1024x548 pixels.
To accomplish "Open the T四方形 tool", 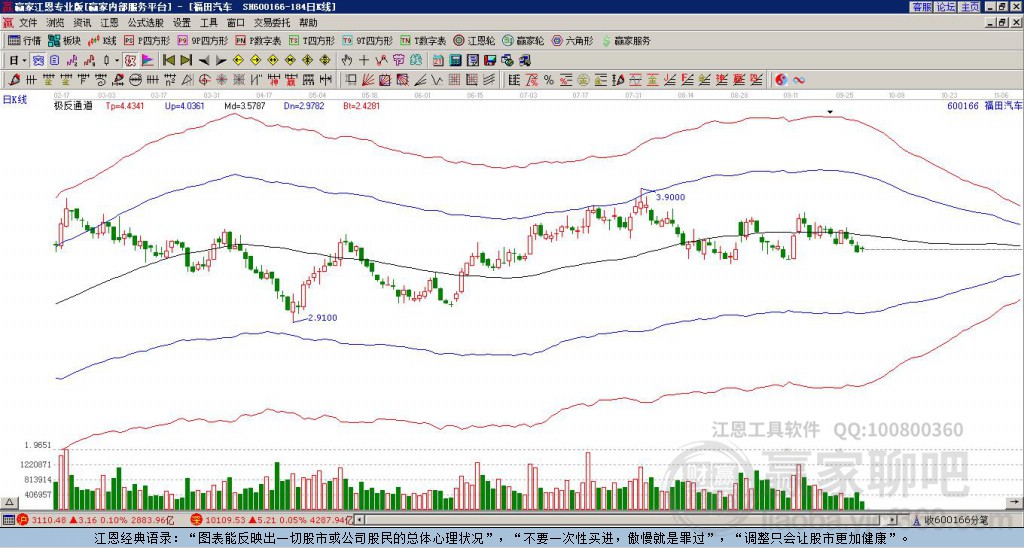I will [x=312, y=40].
